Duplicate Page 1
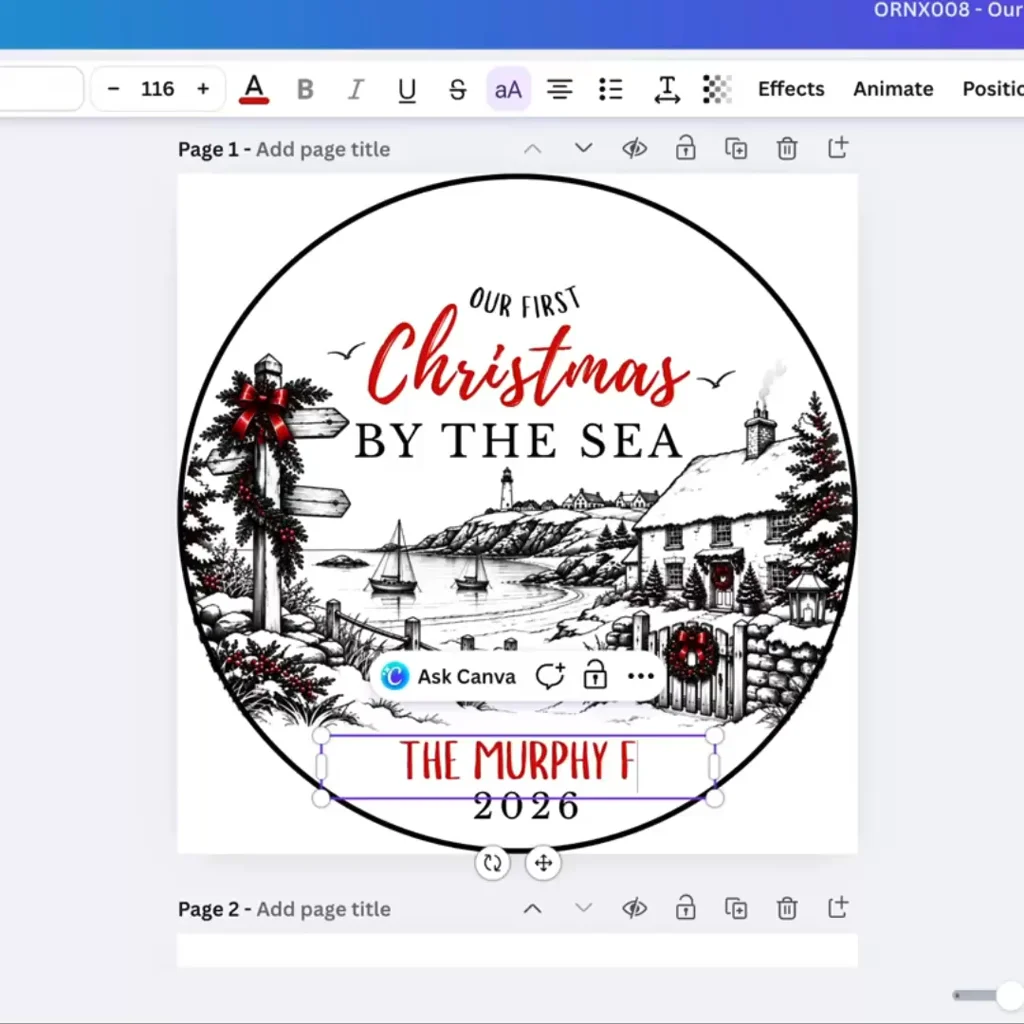Viewport: 1024px width, 1024px height. coord(736,149)
